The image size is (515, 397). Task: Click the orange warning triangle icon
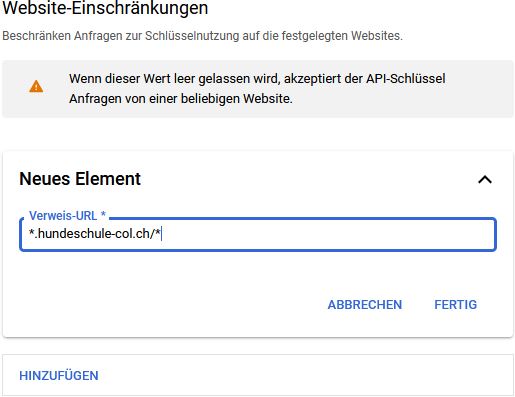pos(36,87)
